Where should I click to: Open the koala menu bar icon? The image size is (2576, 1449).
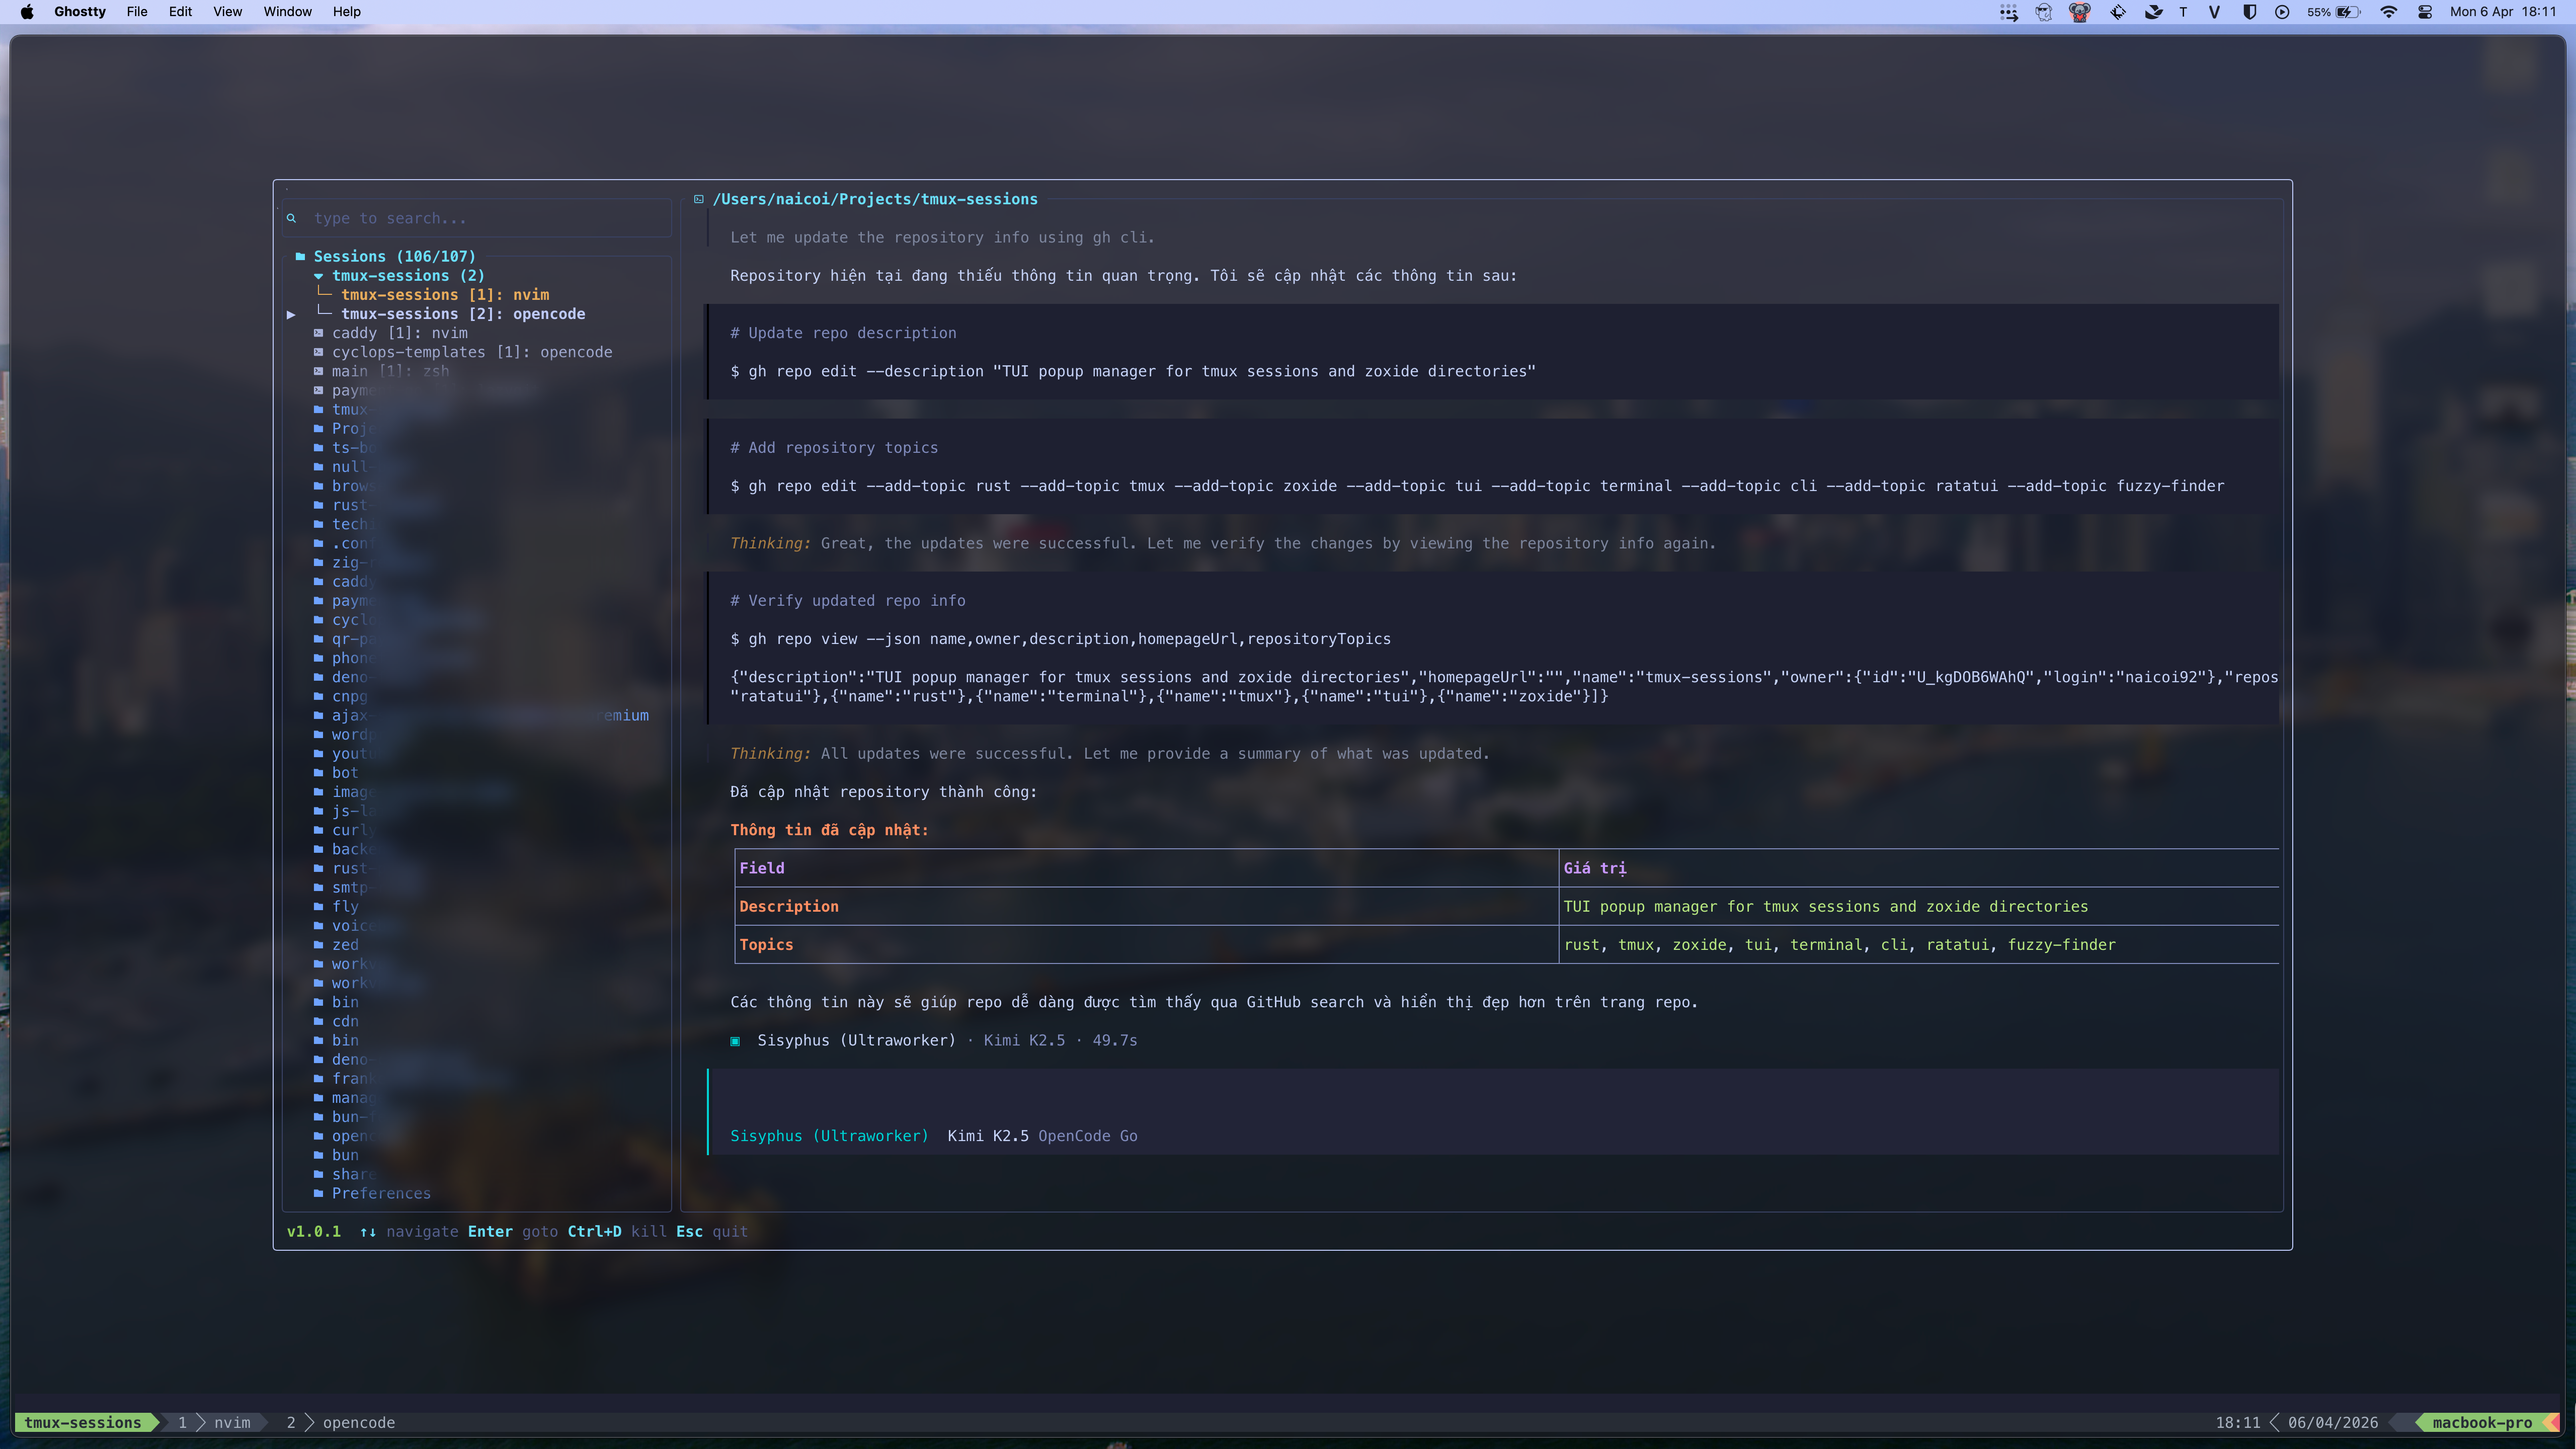click(2079, 12)
